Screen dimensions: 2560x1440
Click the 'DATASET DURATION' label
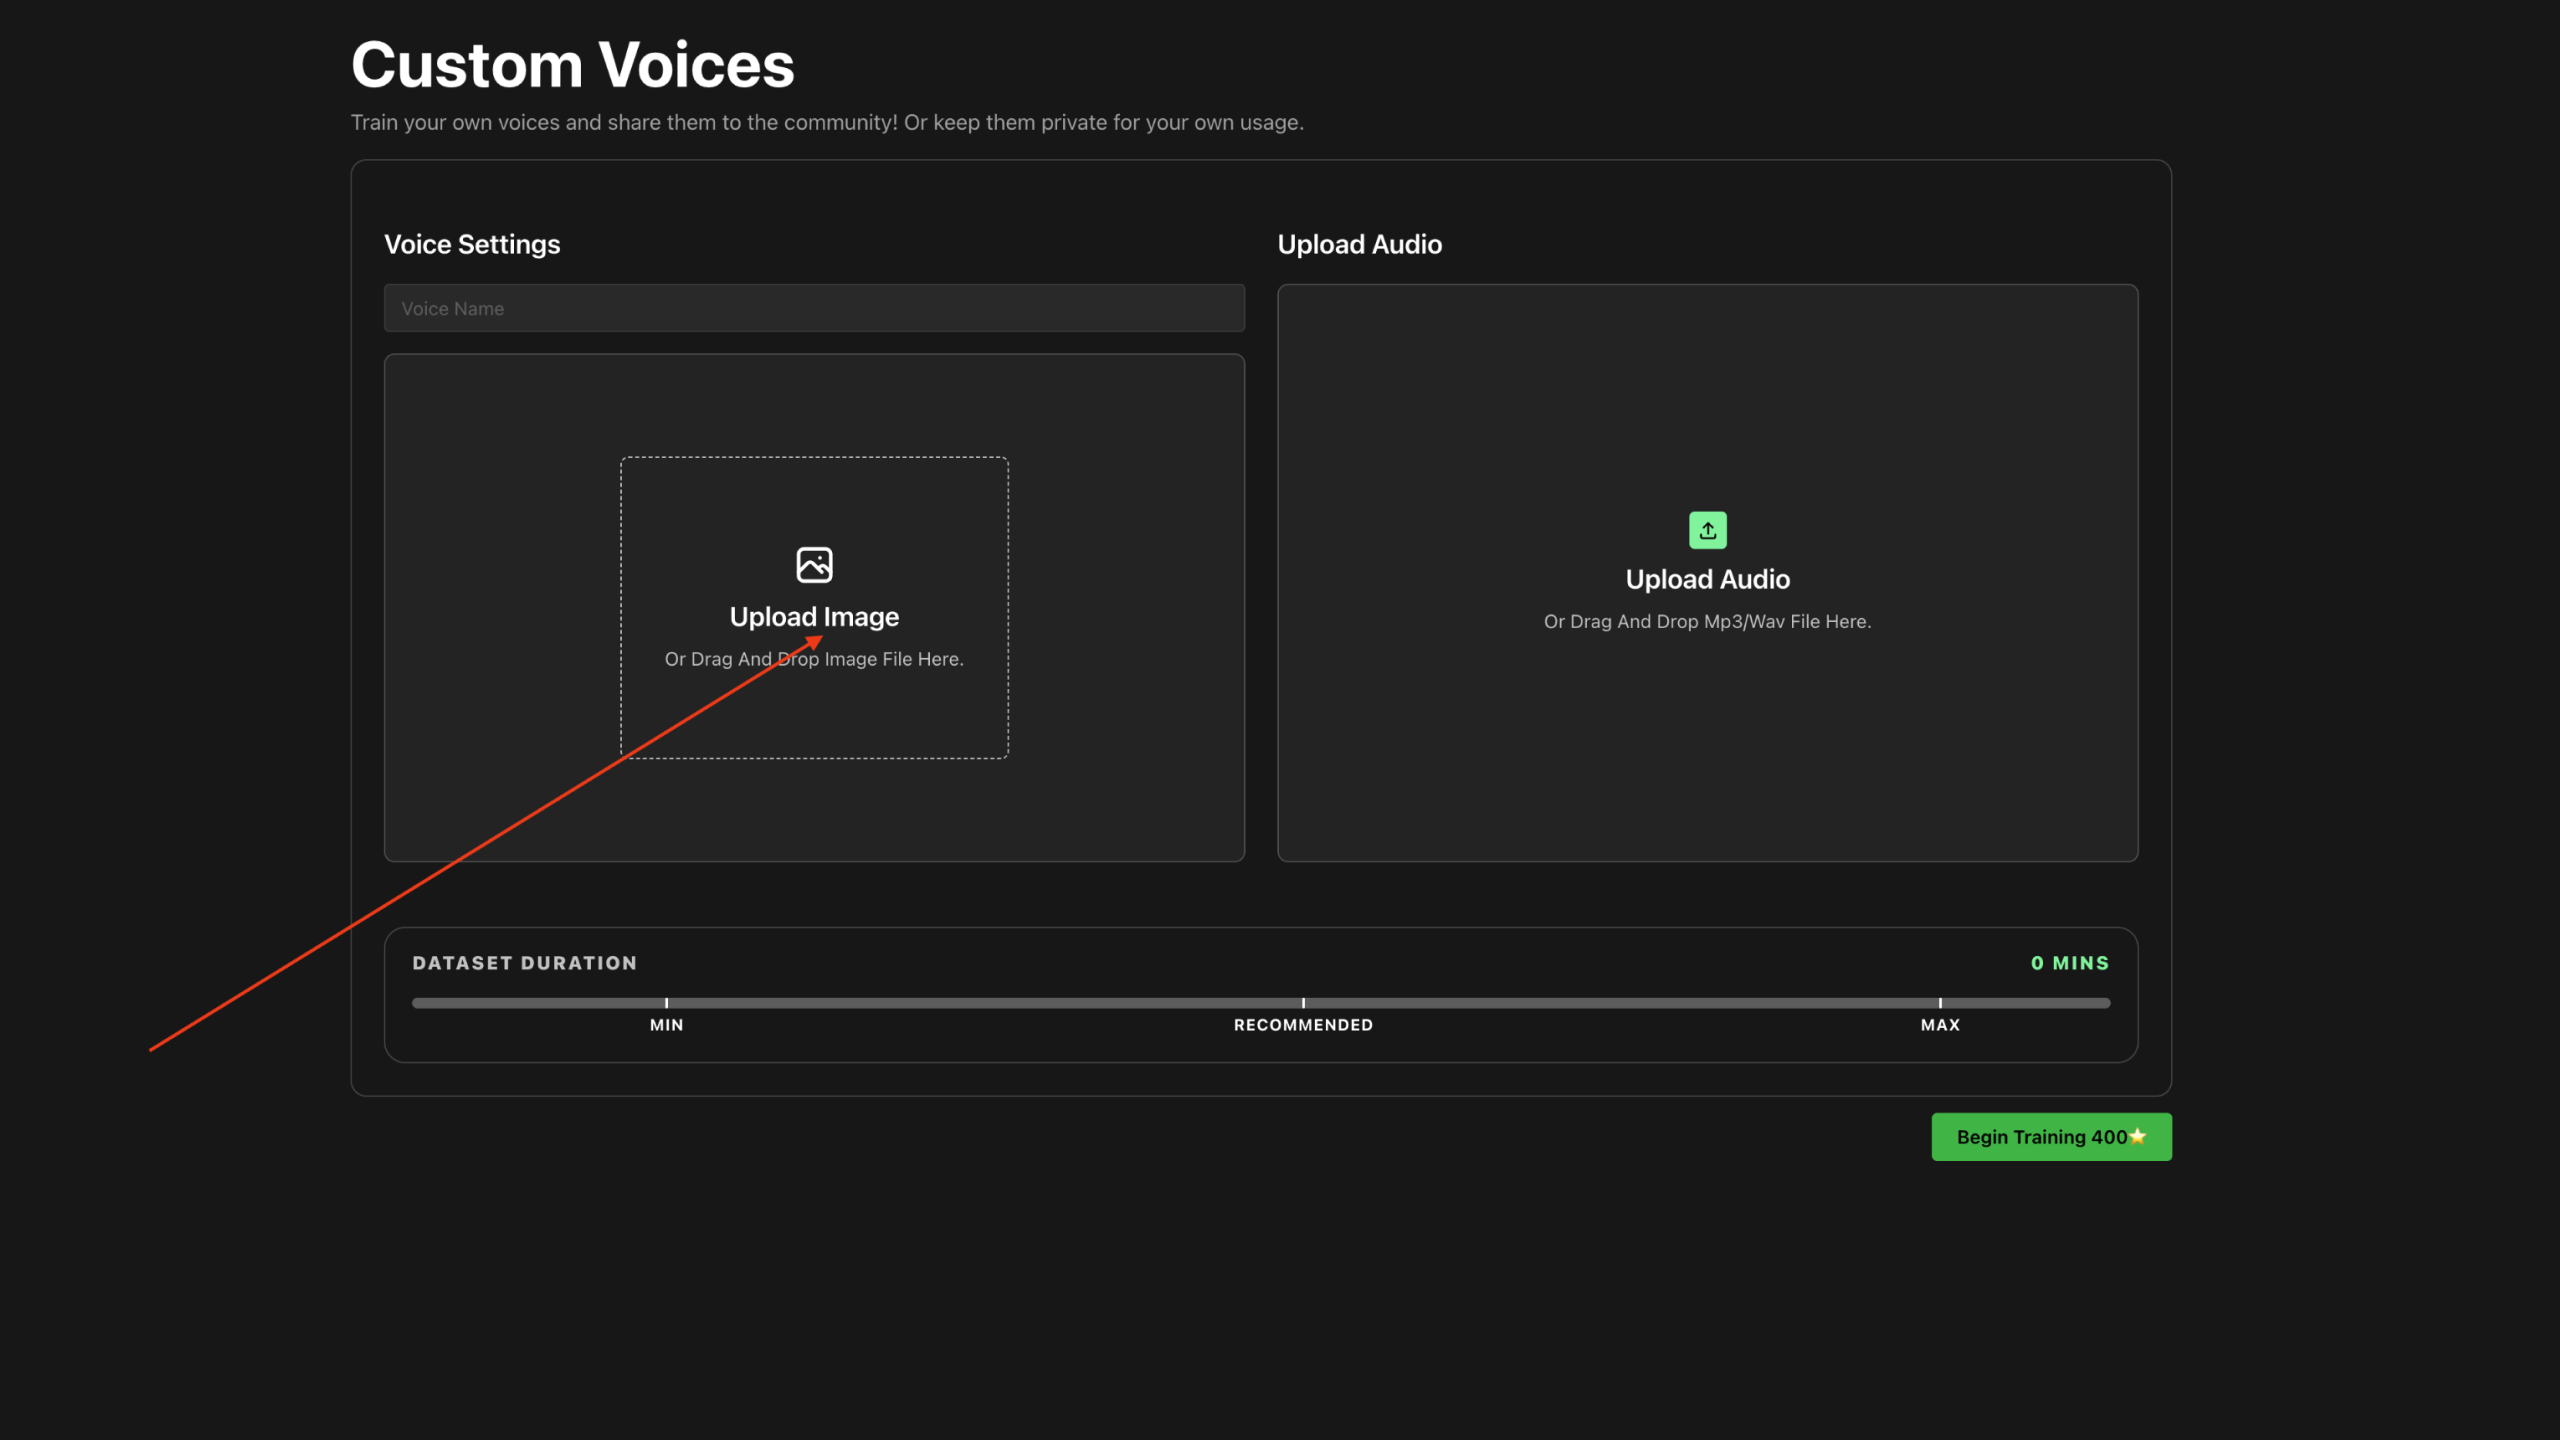click(524, 963)
